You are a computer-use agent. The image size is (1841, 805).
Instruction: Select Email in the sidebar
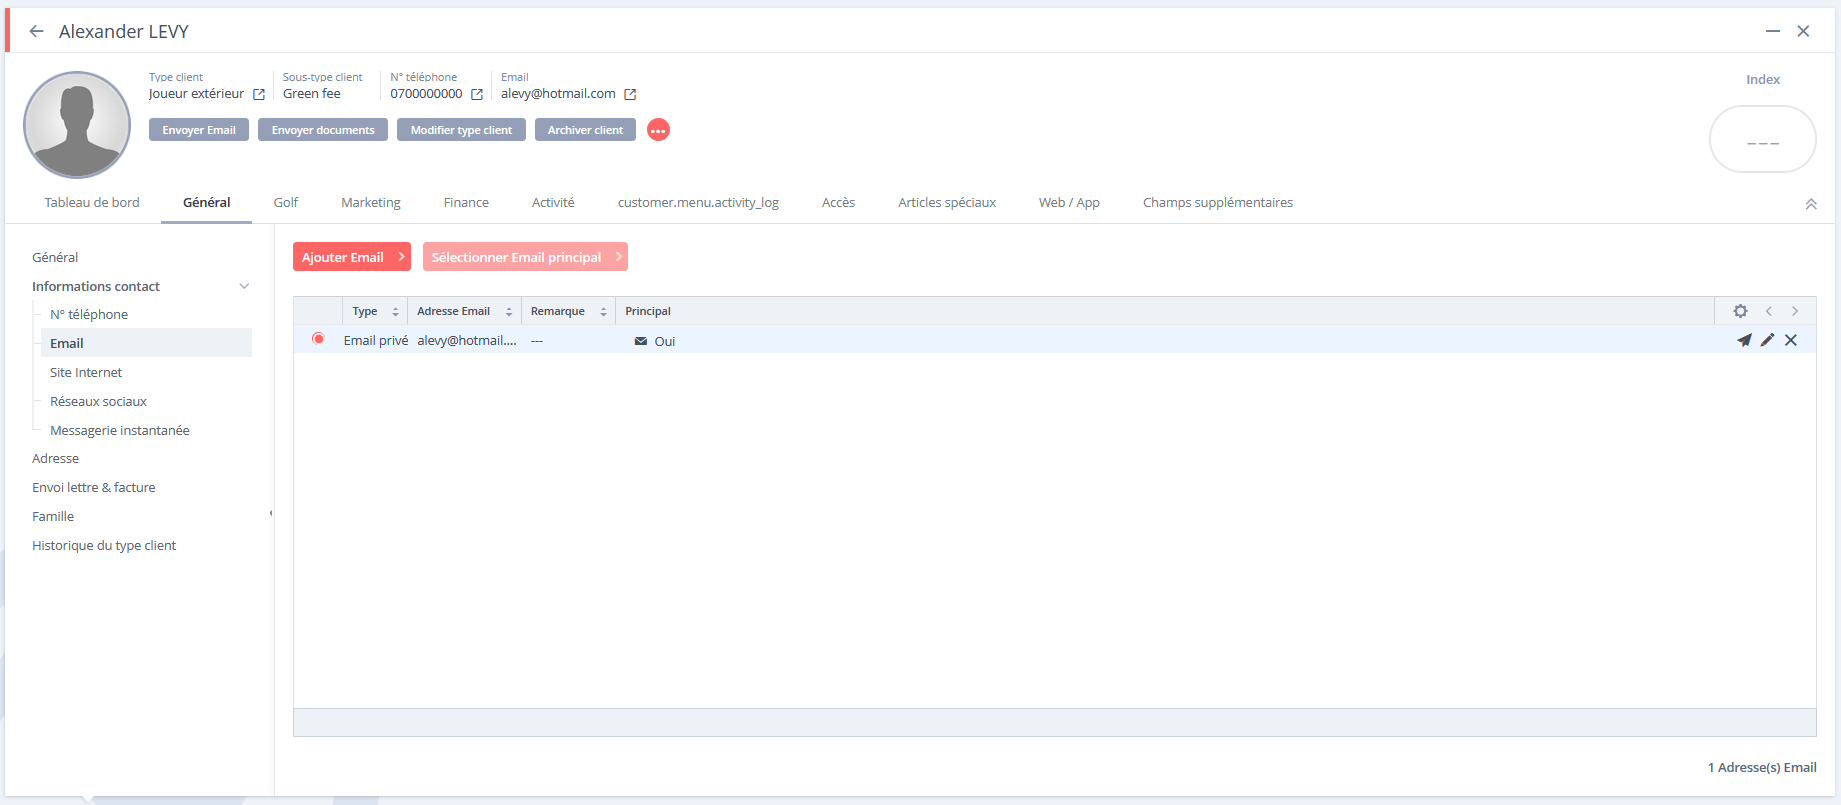tap(146, 343)
